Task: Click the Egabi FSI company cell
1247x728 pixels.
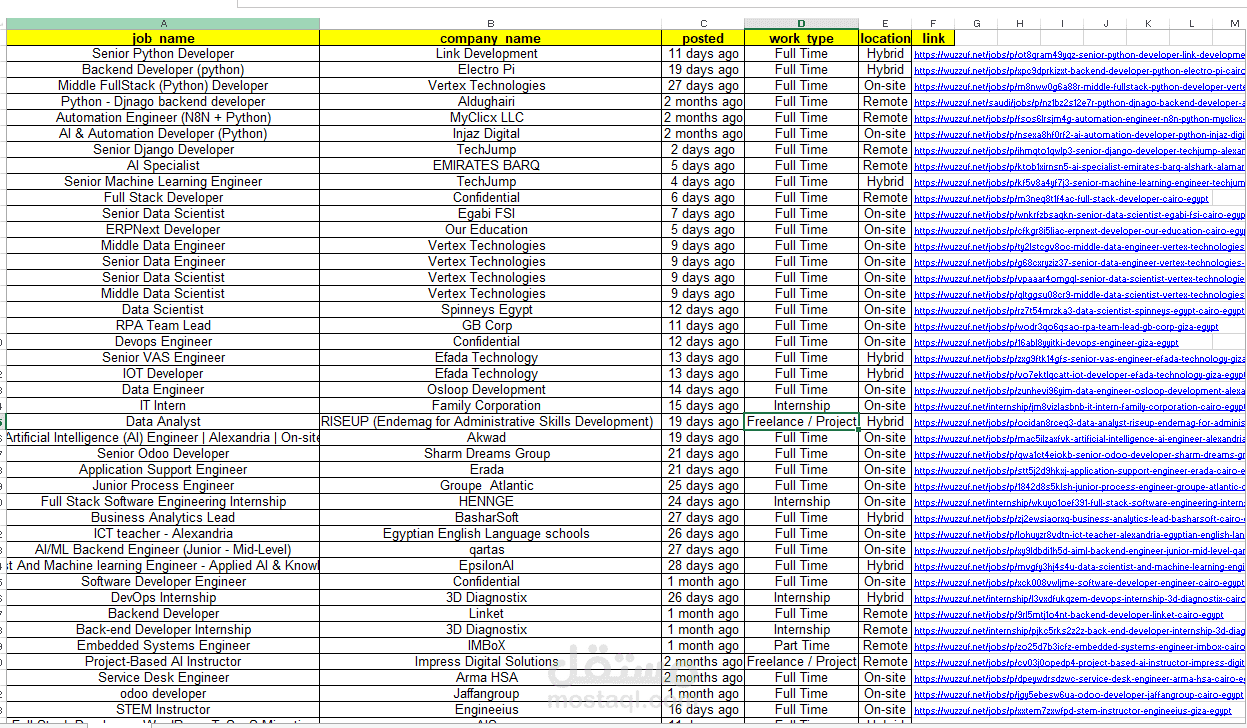Action: (490, 214)
